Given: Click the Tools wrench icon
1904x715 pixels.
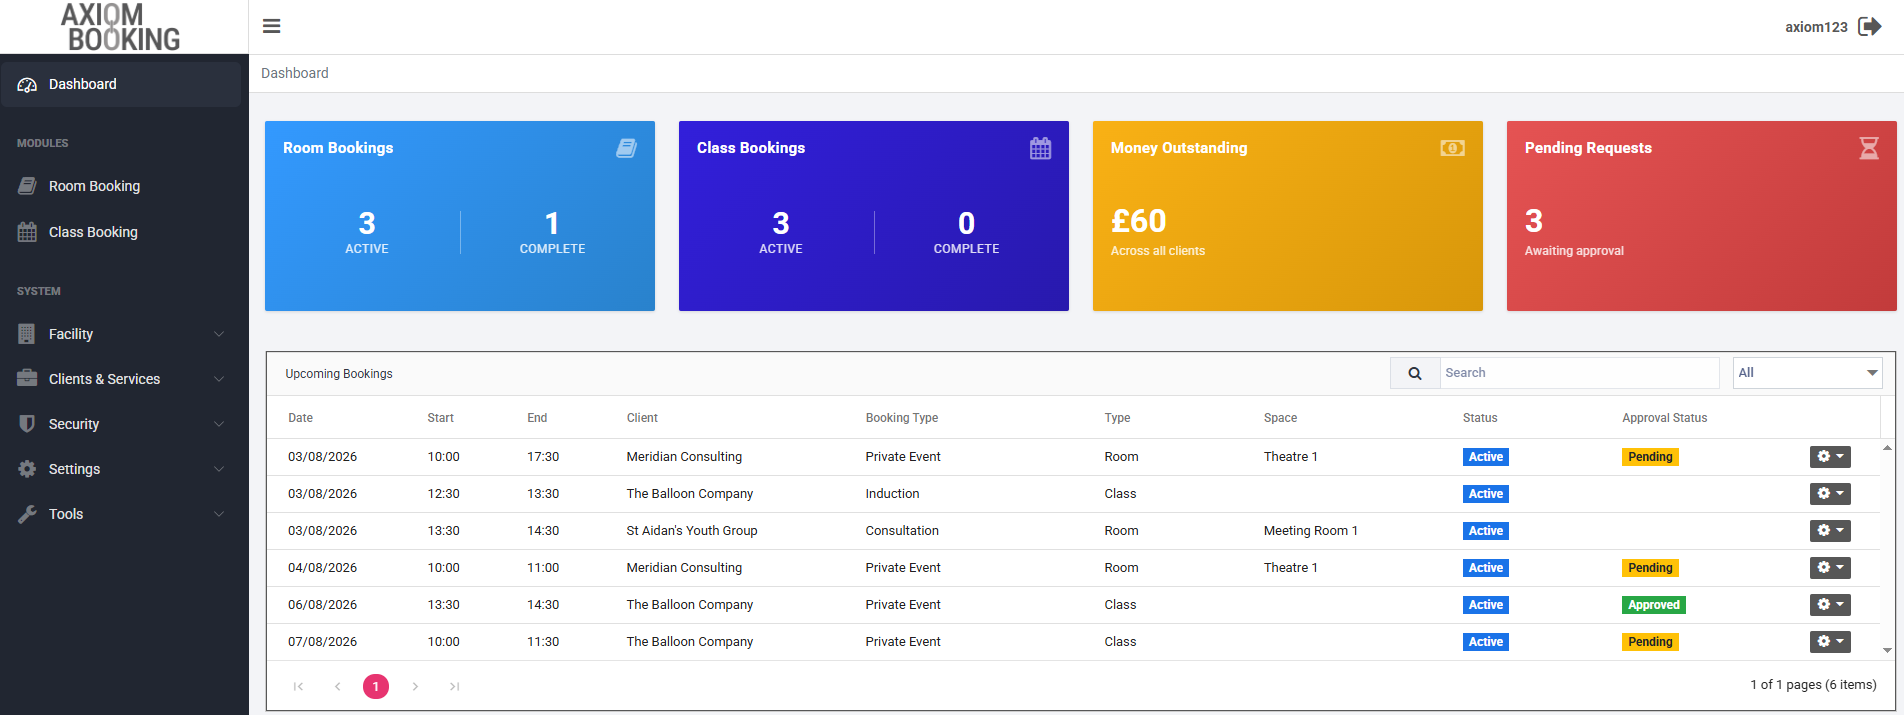Looking at the screenshot, I should coord(27,514).
